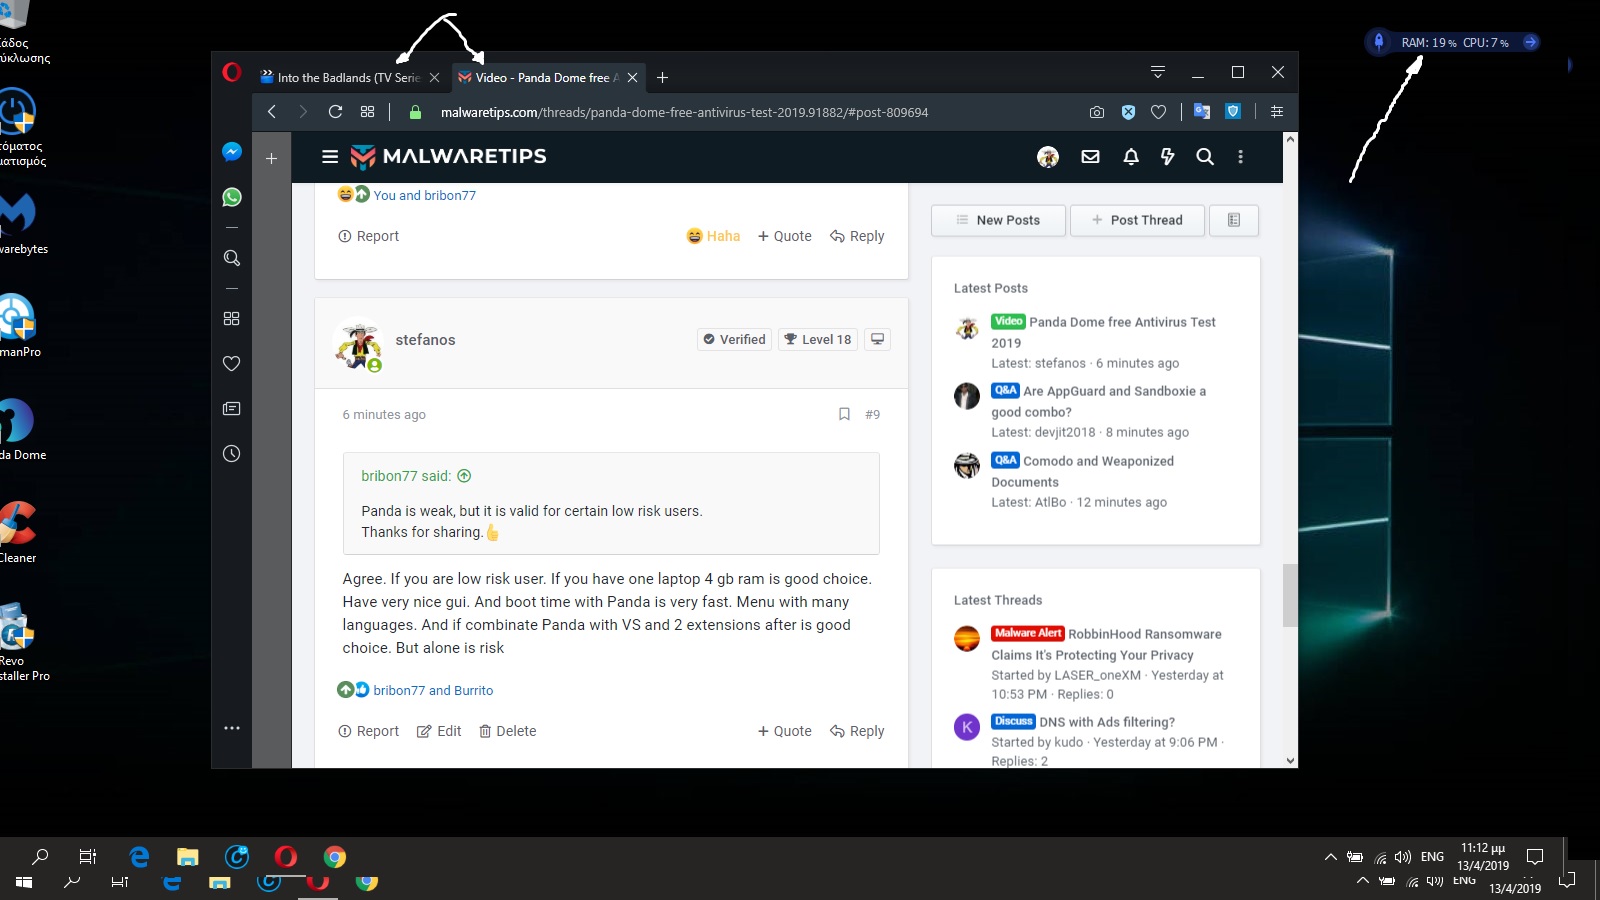Click the Post Thread button

(x=1137, y=220)
